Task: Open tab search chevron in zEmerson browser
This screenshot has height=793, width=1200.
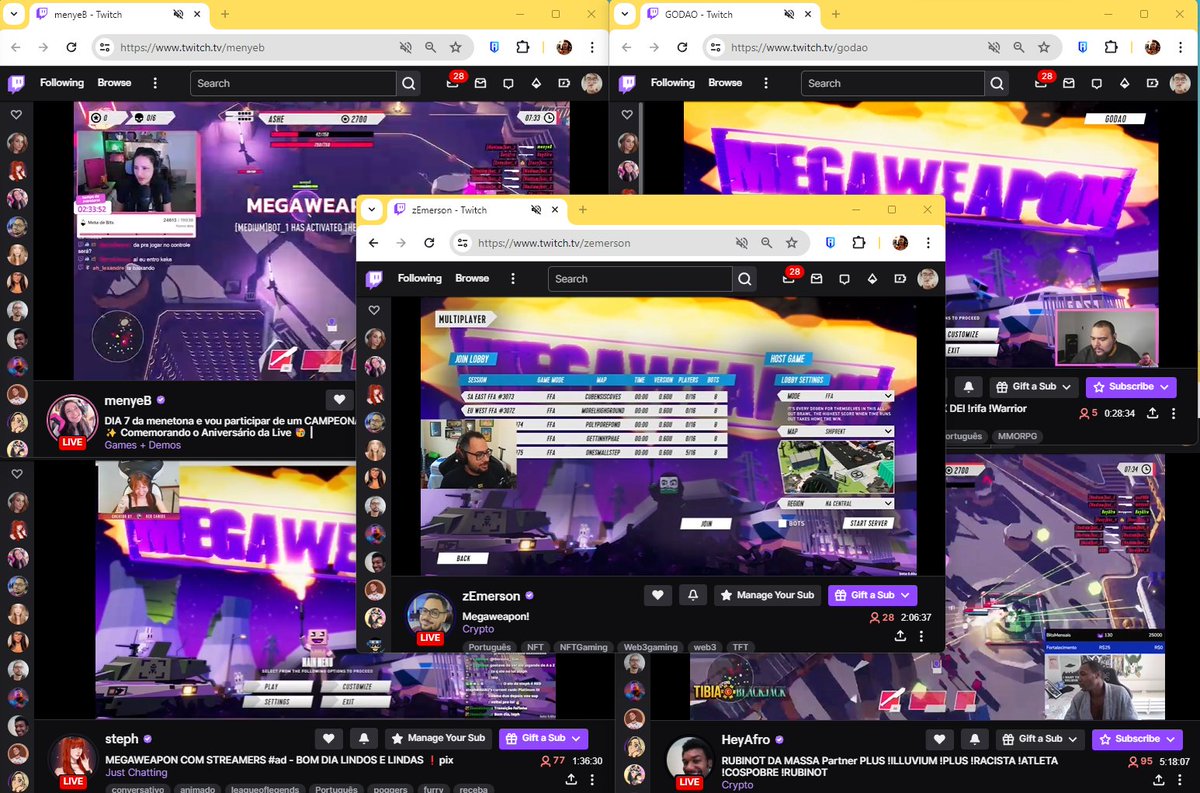Action: click(x=371, y=209)
